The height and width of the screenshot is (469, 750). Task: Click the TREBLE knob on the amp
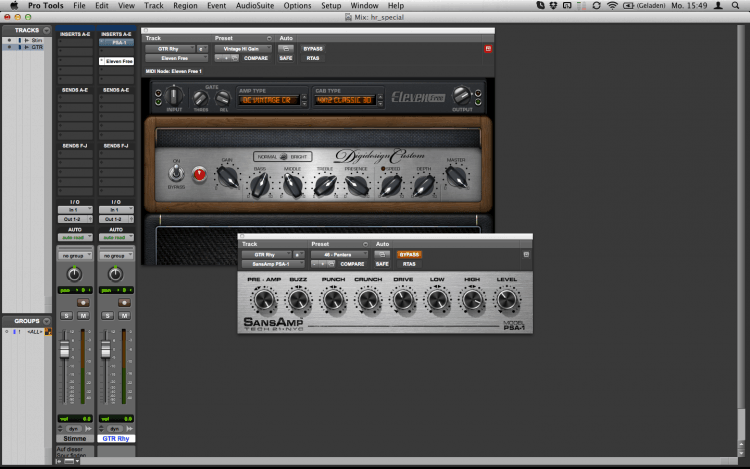point(325,185)
